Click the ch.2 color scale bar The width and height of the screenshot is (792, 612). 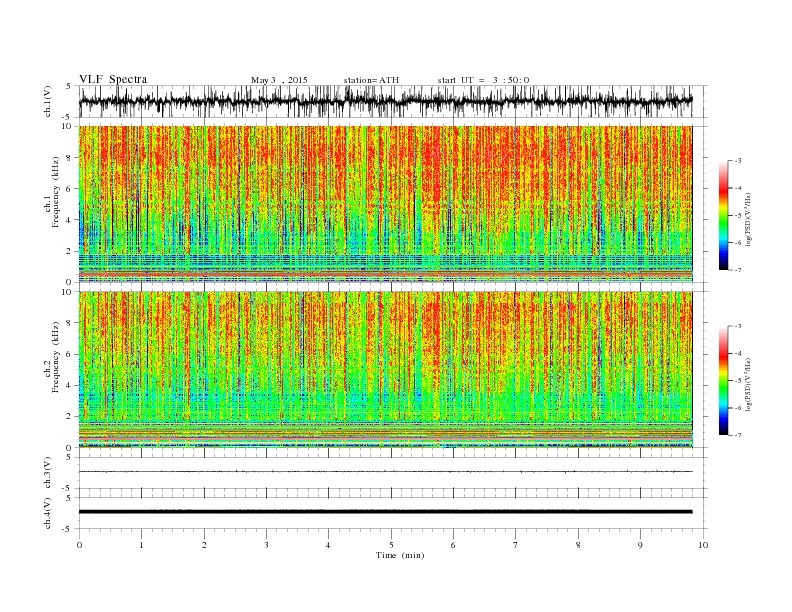click(x=723, y=380)
